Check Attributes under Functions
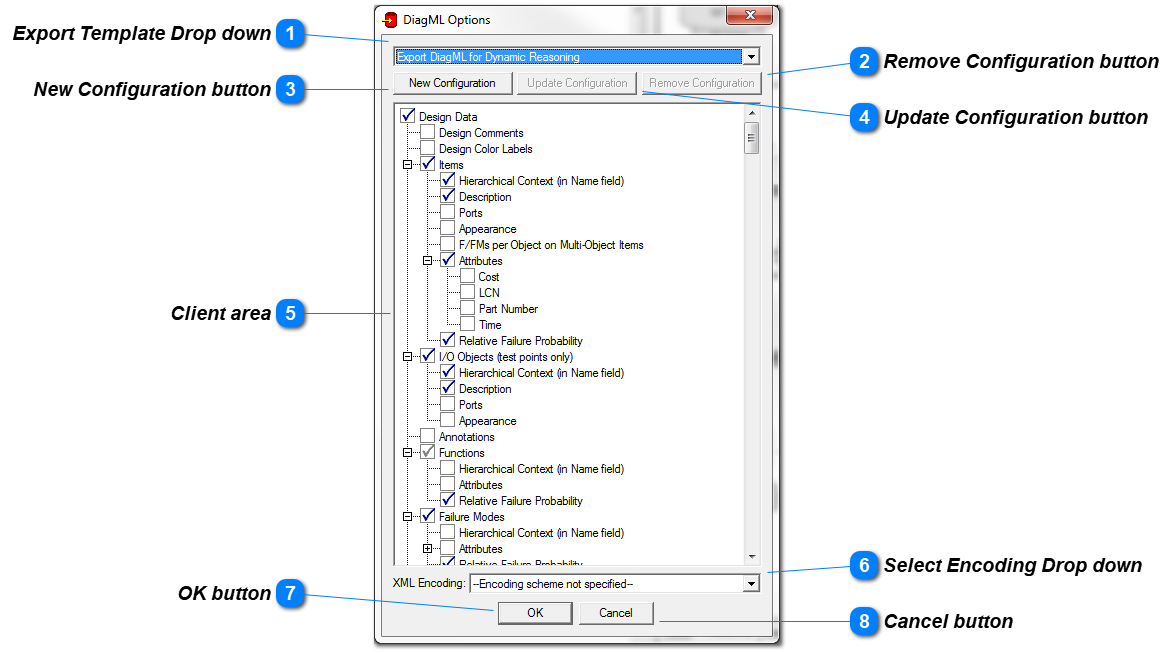 448,484
